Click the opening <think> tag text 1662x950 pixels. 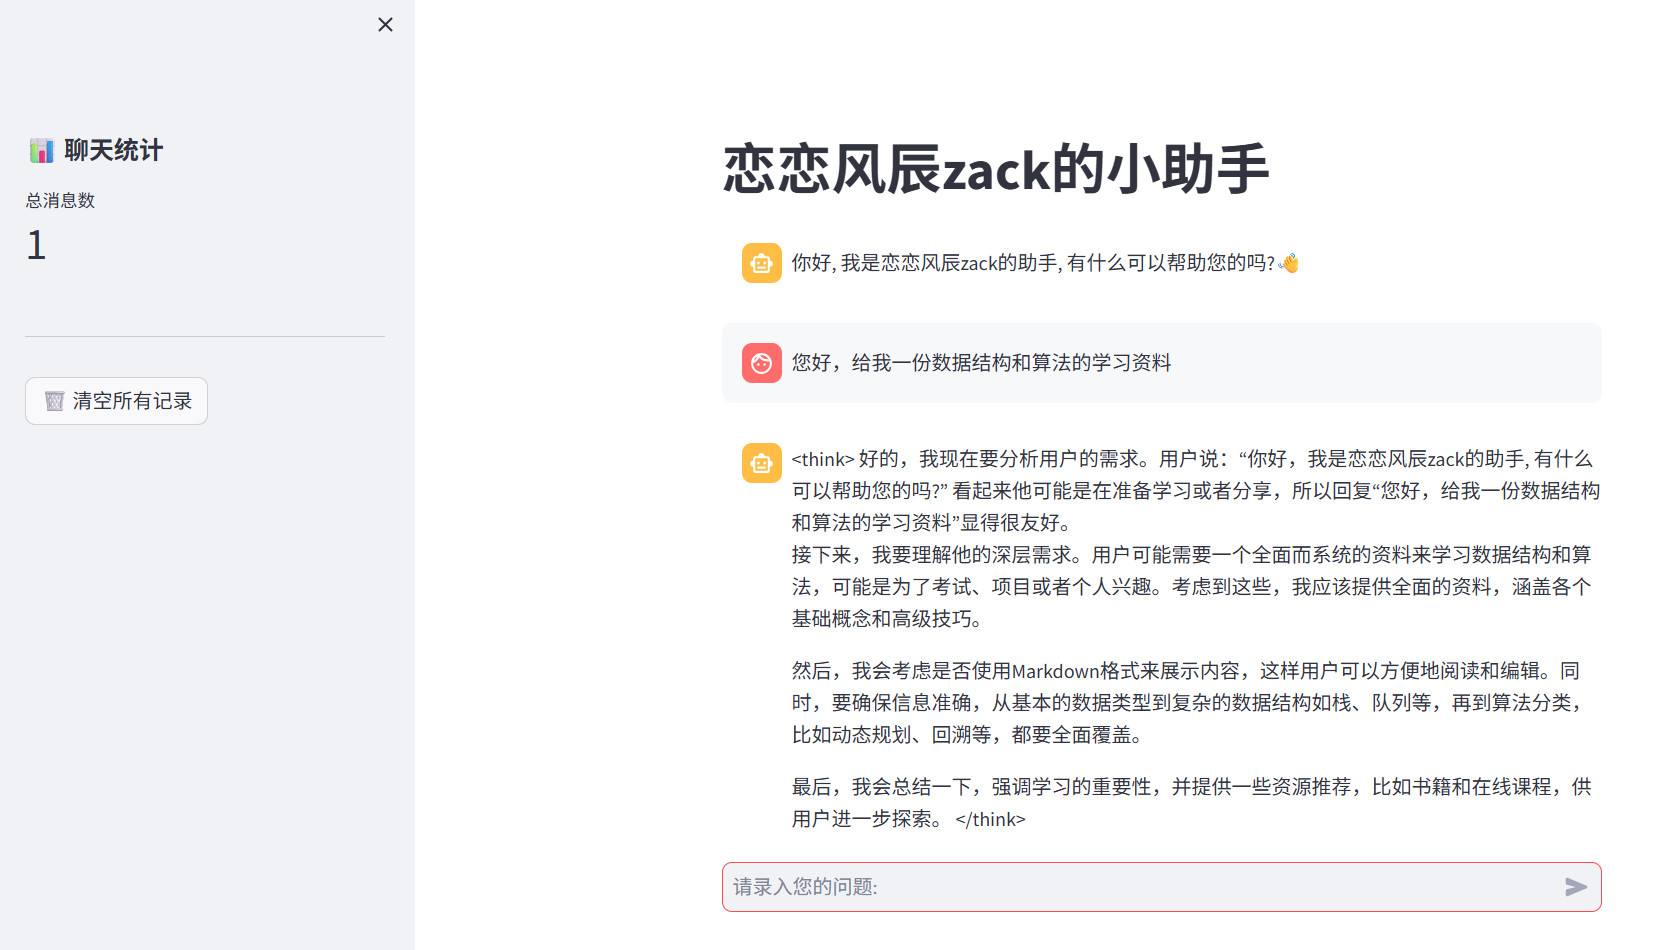tap(823, 459)
